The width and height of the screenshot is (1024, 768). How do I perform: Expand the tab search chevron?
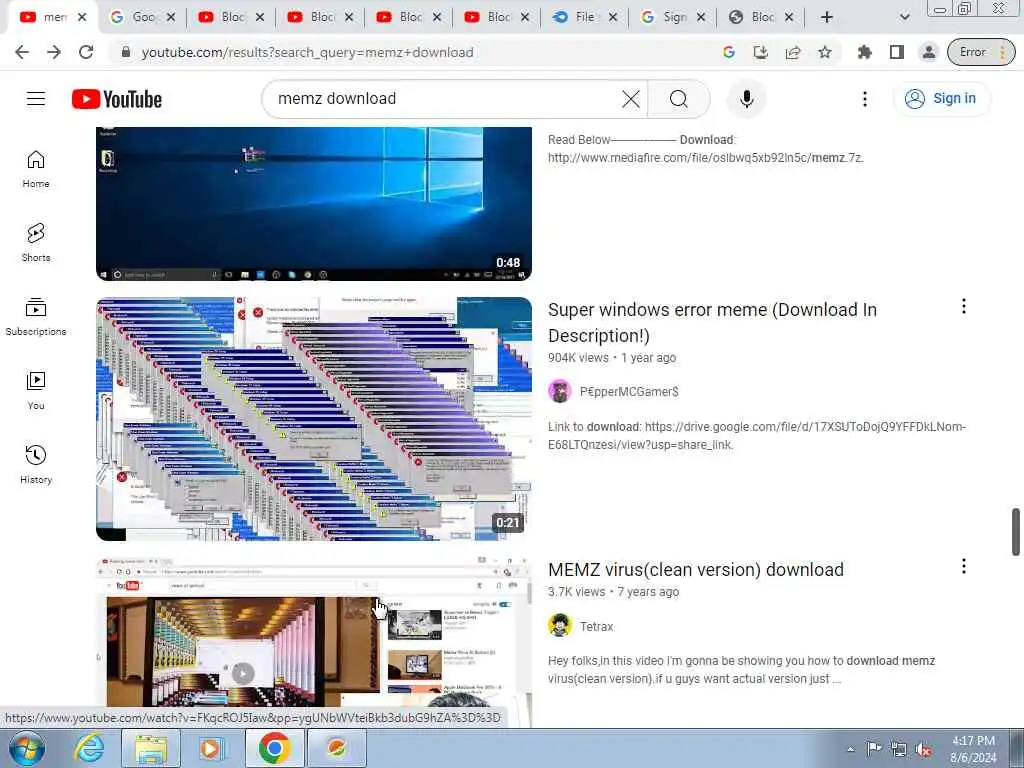pos(904,17)
